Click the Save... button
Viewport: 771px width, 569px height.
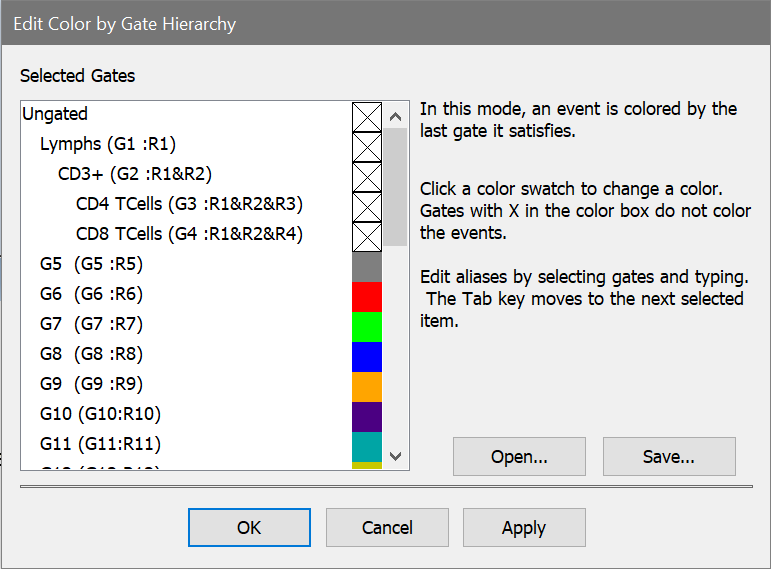(x=669, y=456)
